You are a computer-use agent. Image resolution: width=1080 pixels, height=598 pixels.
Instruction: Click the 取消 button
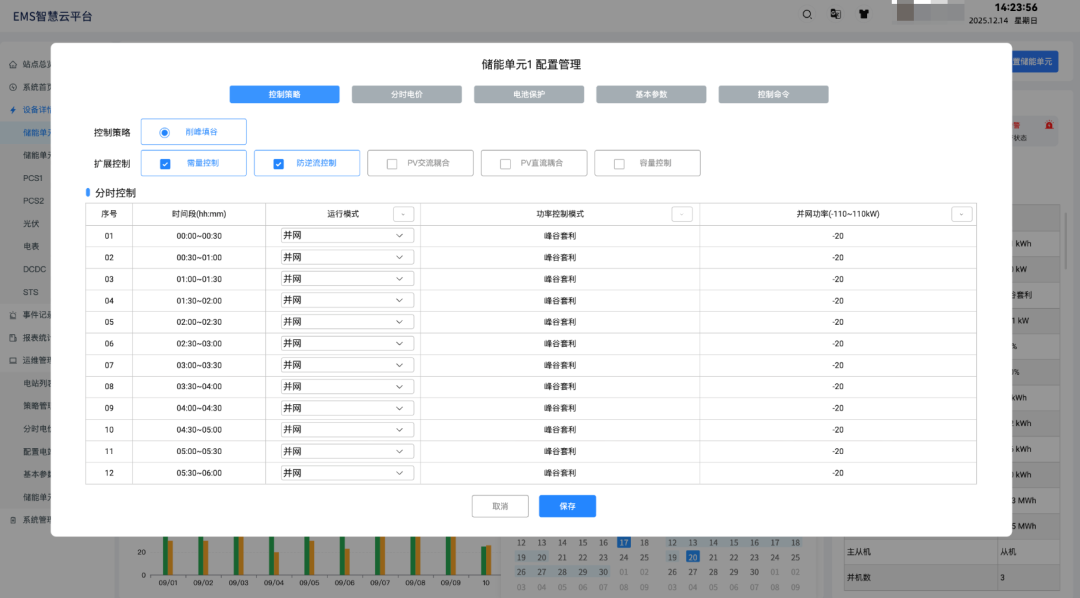[x=500, y=506]
